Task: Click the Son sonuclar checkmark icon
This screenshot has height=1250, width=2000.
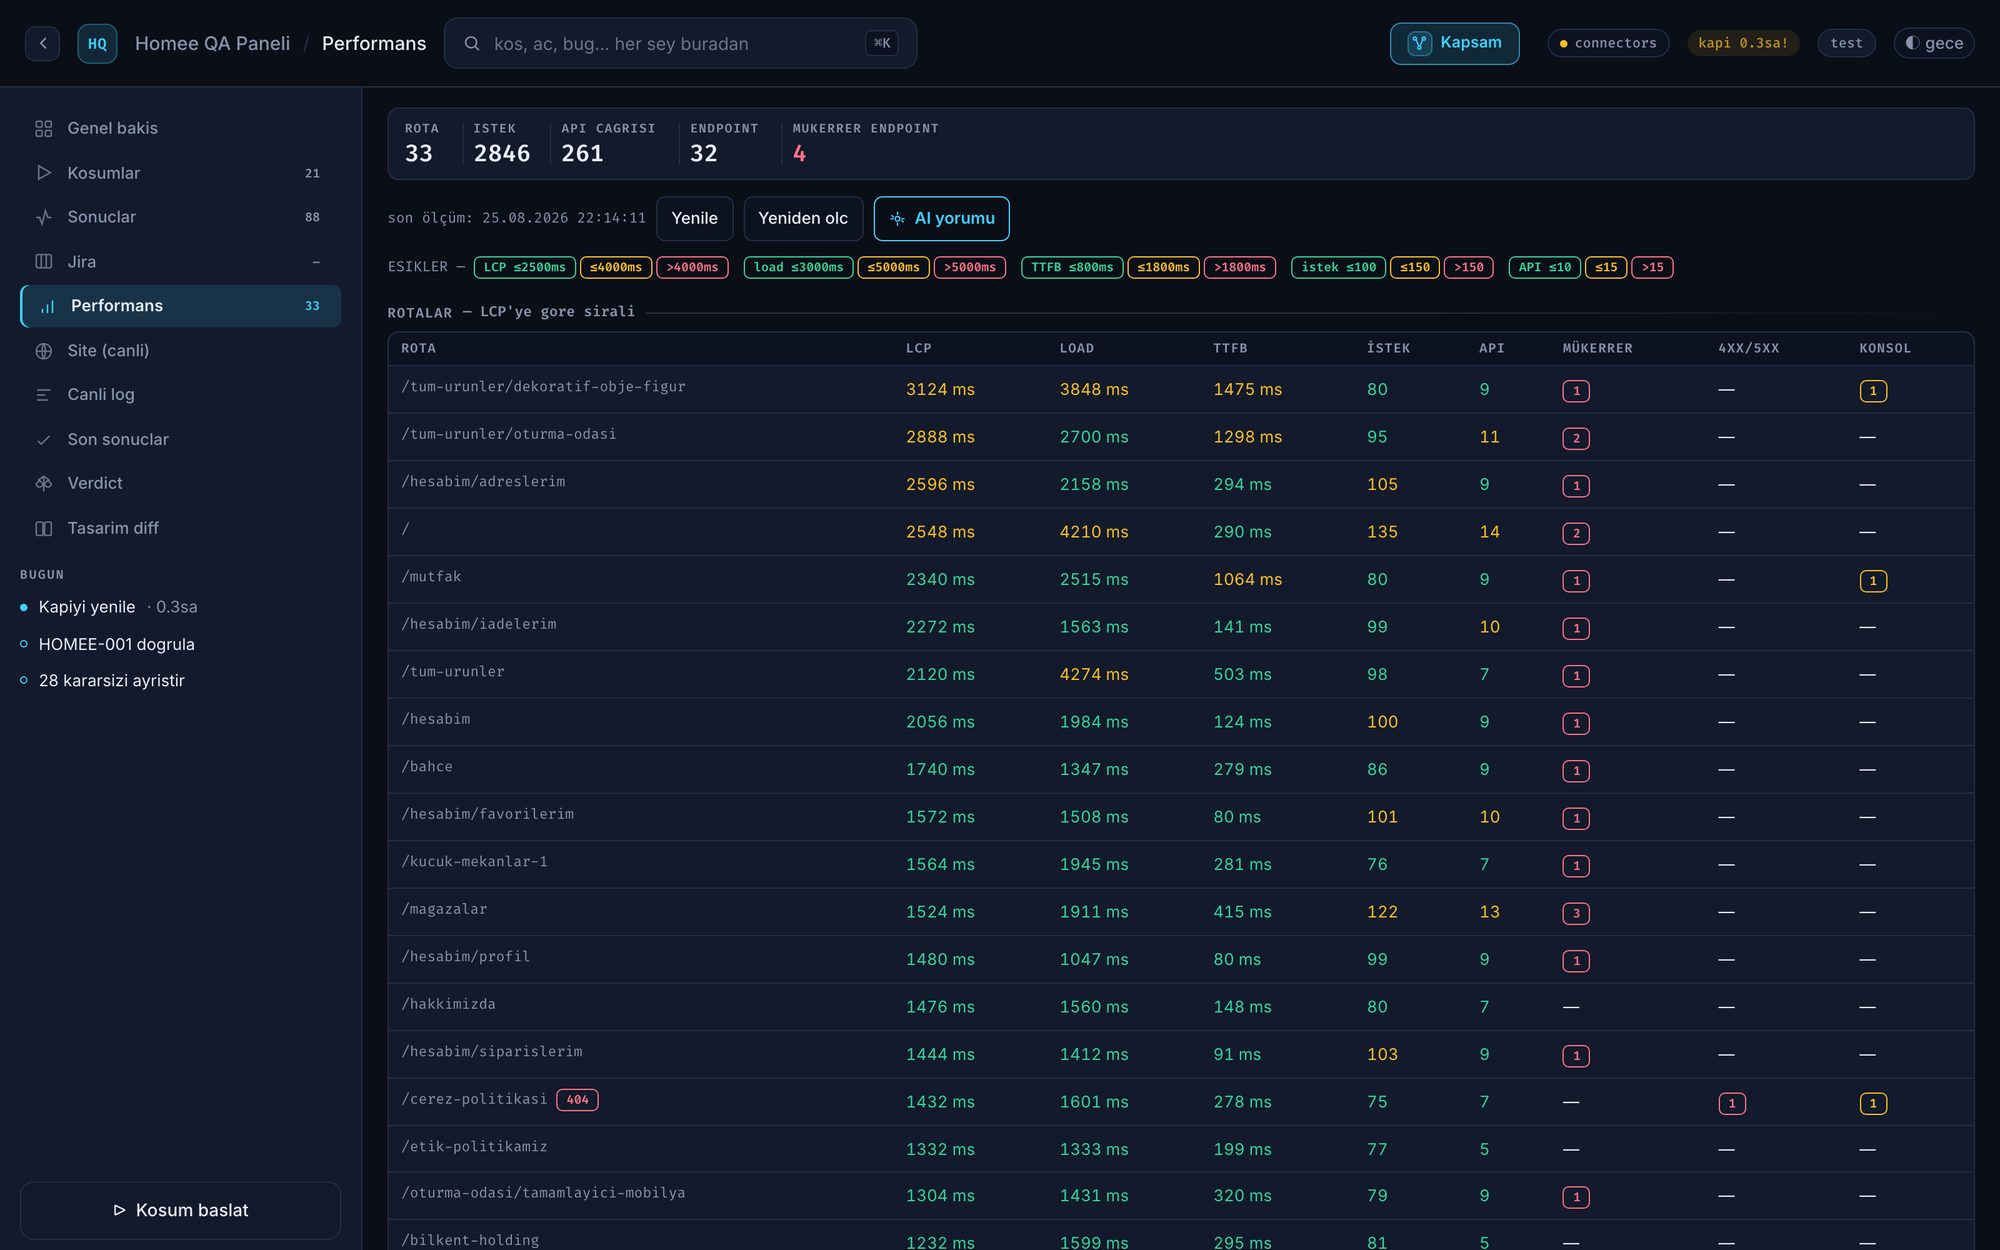Action: pyautogui.click(x=43, y=440)
